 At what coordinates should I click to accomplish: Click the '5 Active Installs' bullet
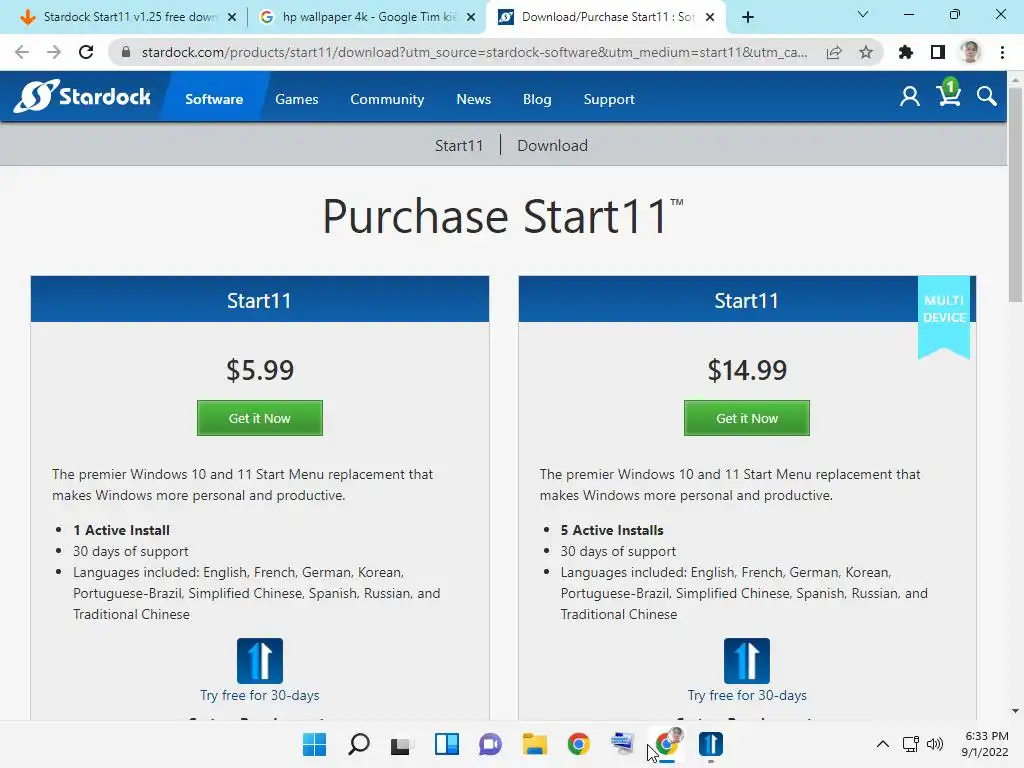[x=612, y=530]
